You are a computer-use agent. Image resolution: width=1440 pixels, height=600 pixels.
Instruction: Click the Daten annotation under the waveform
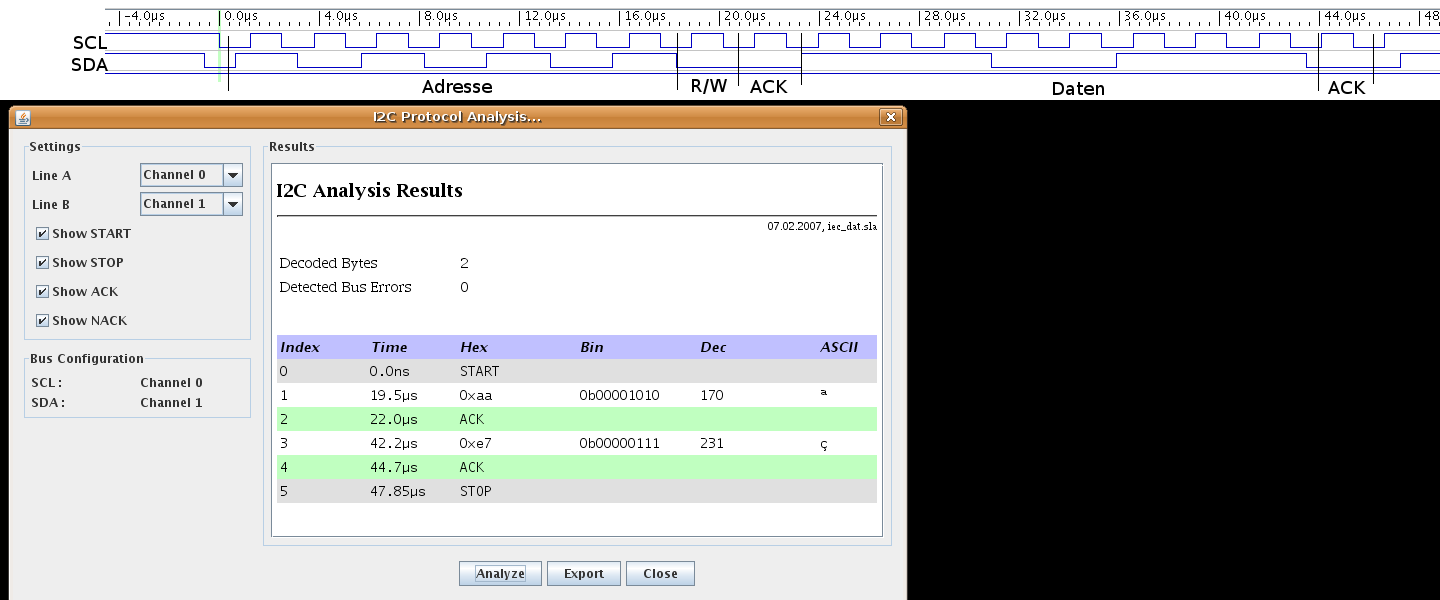[1078, 88]
